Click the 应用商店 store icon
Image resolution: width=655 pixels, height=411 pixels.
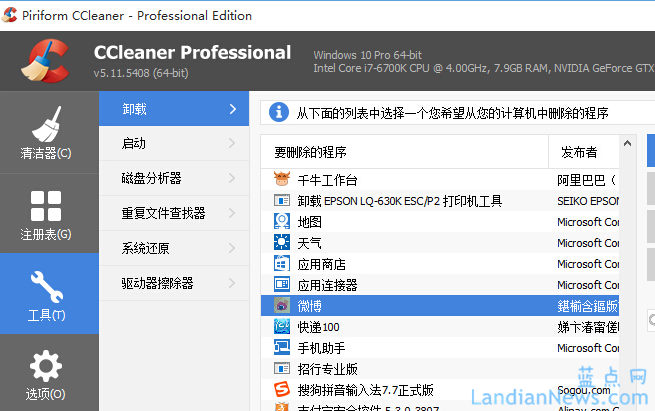click(x=282, y=264)
